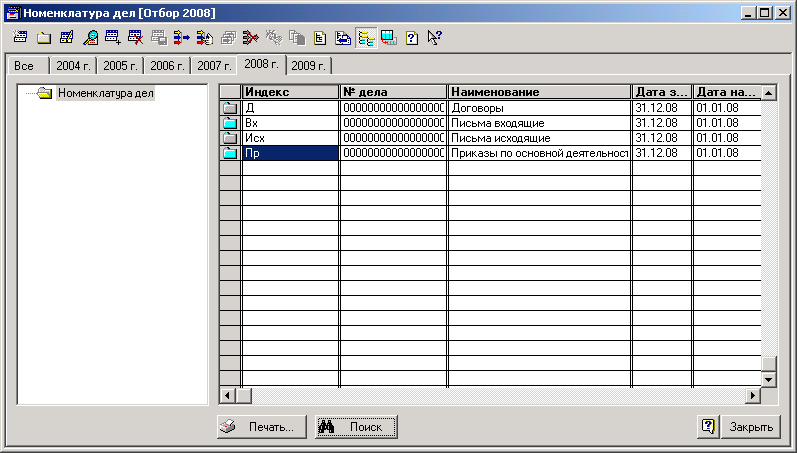Click the vertical scrollbar up arrow

pyautogui.click(x=769, y=93)
